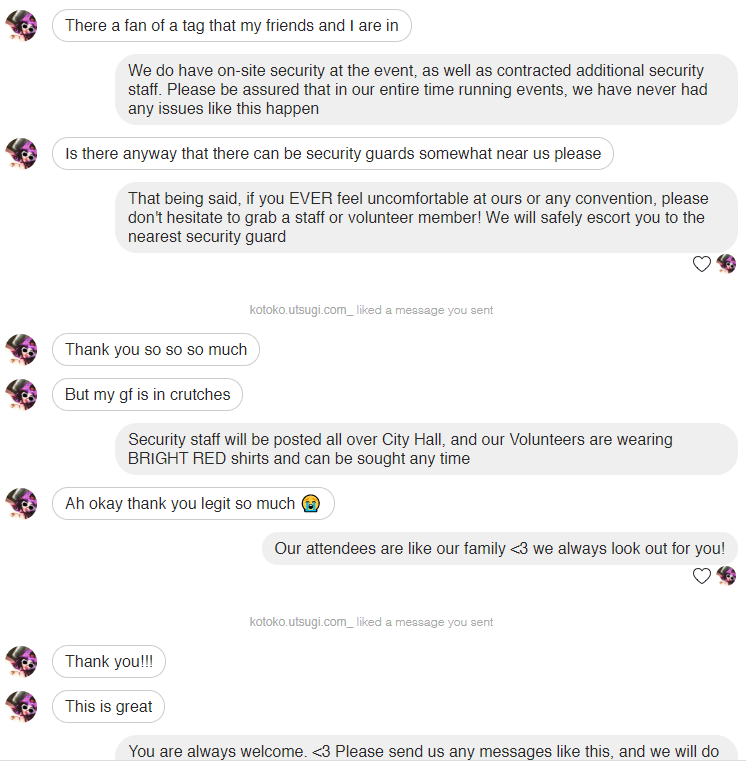746x769 pixels.
Task: Click the avatar next to 'Thank you so so so much'
Action: click(21, 350)
